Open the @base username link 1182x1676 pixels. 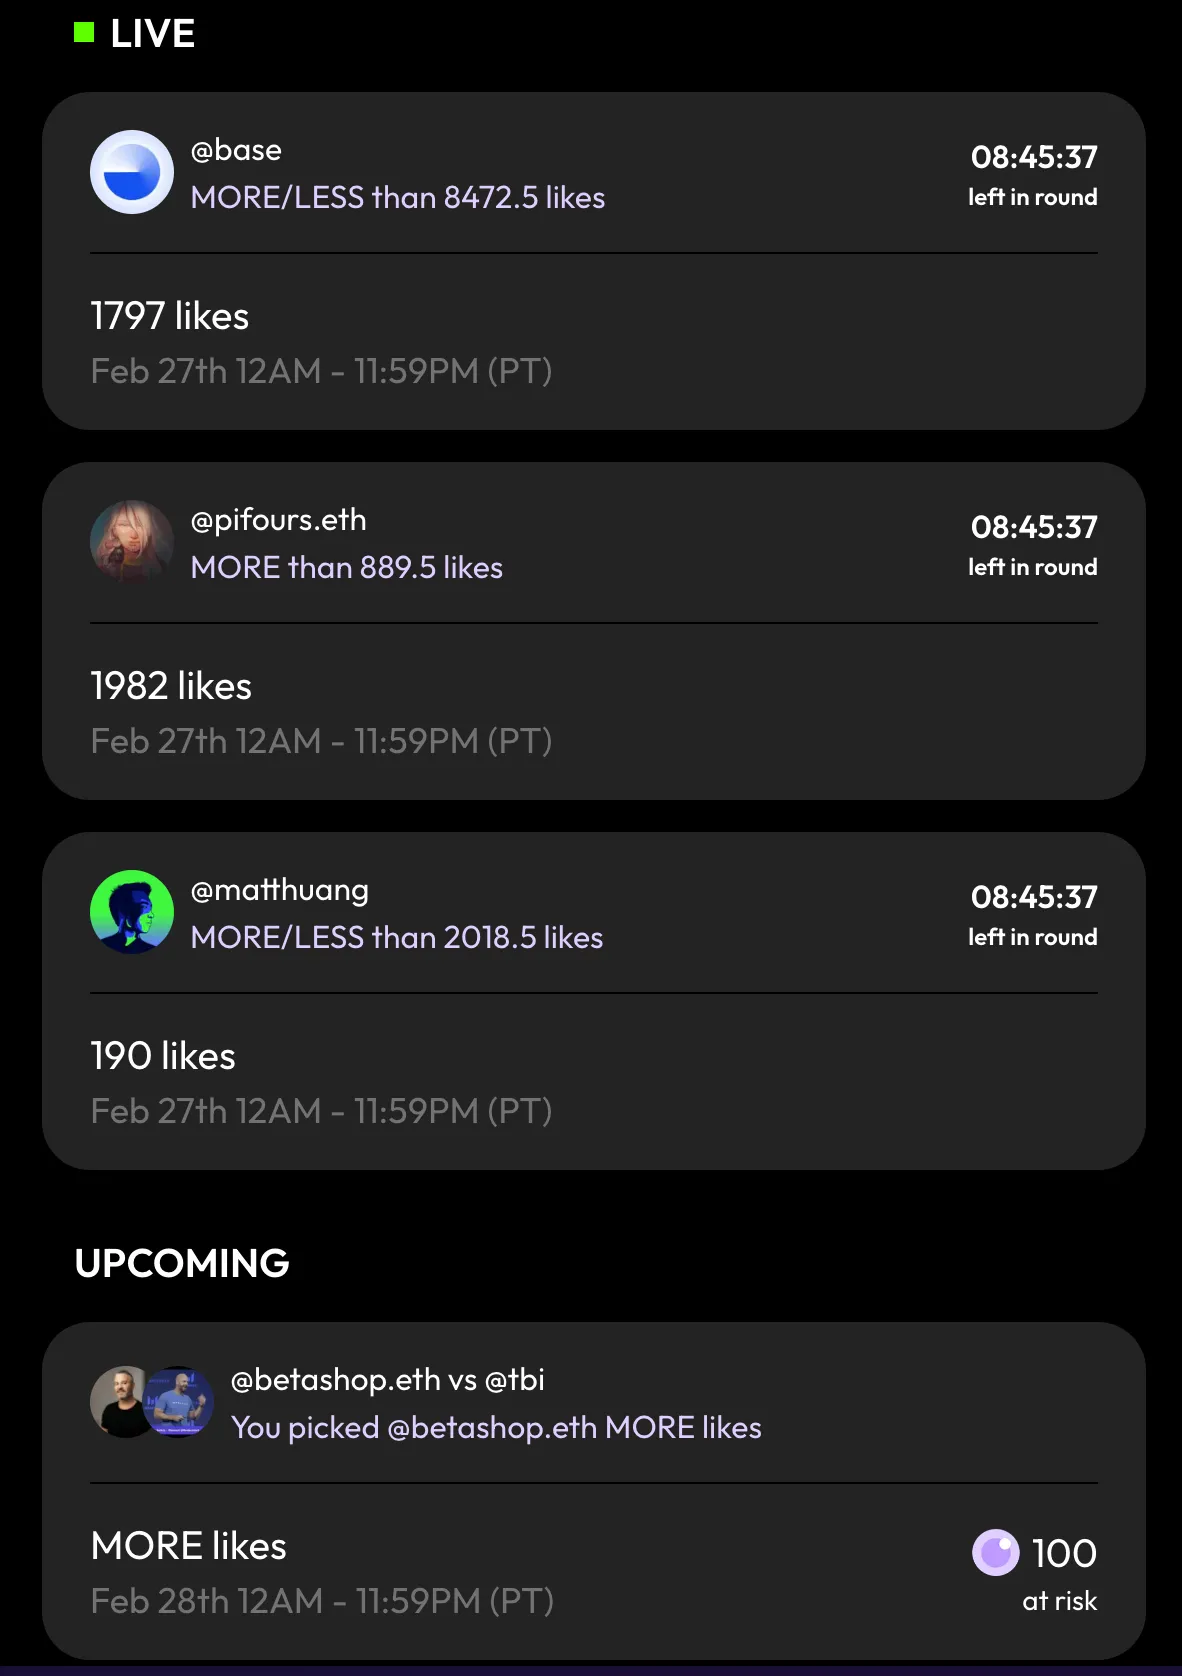point(236,150)
